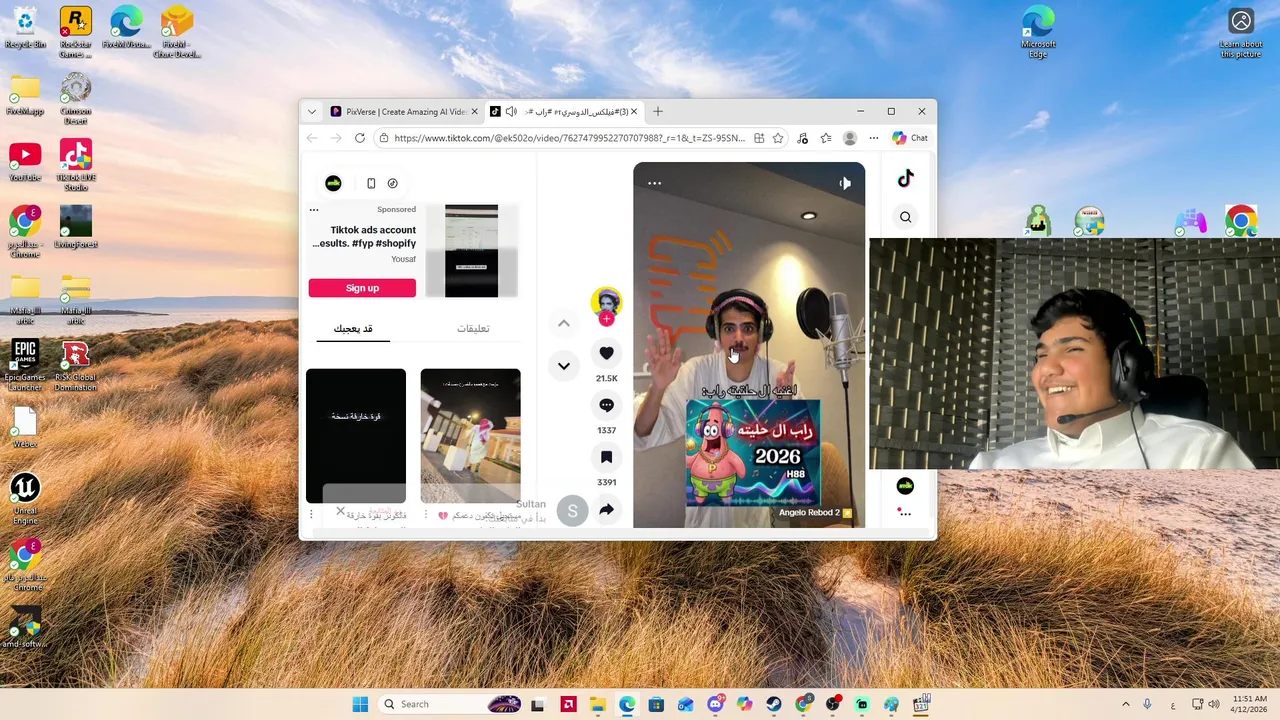Open File Explorer from the taskbar

(597, 704)
